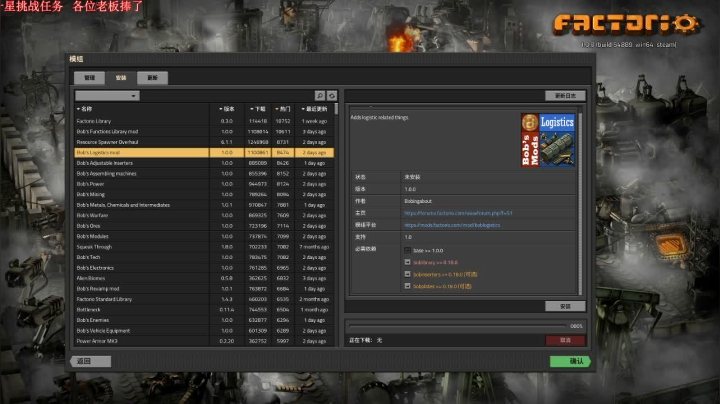720x404 pixels.
Task: Sort the mod list by 版本 column
Action: (226, 109)
